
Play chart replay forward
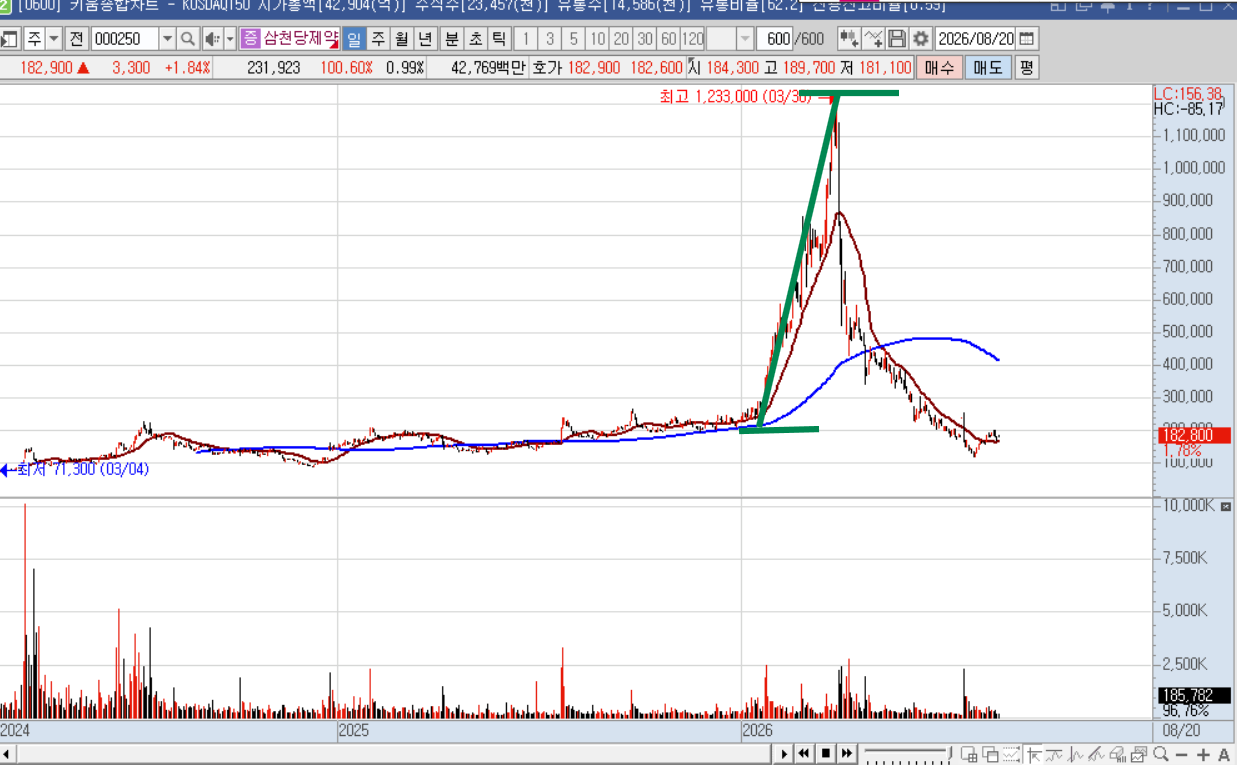(785, 753)
